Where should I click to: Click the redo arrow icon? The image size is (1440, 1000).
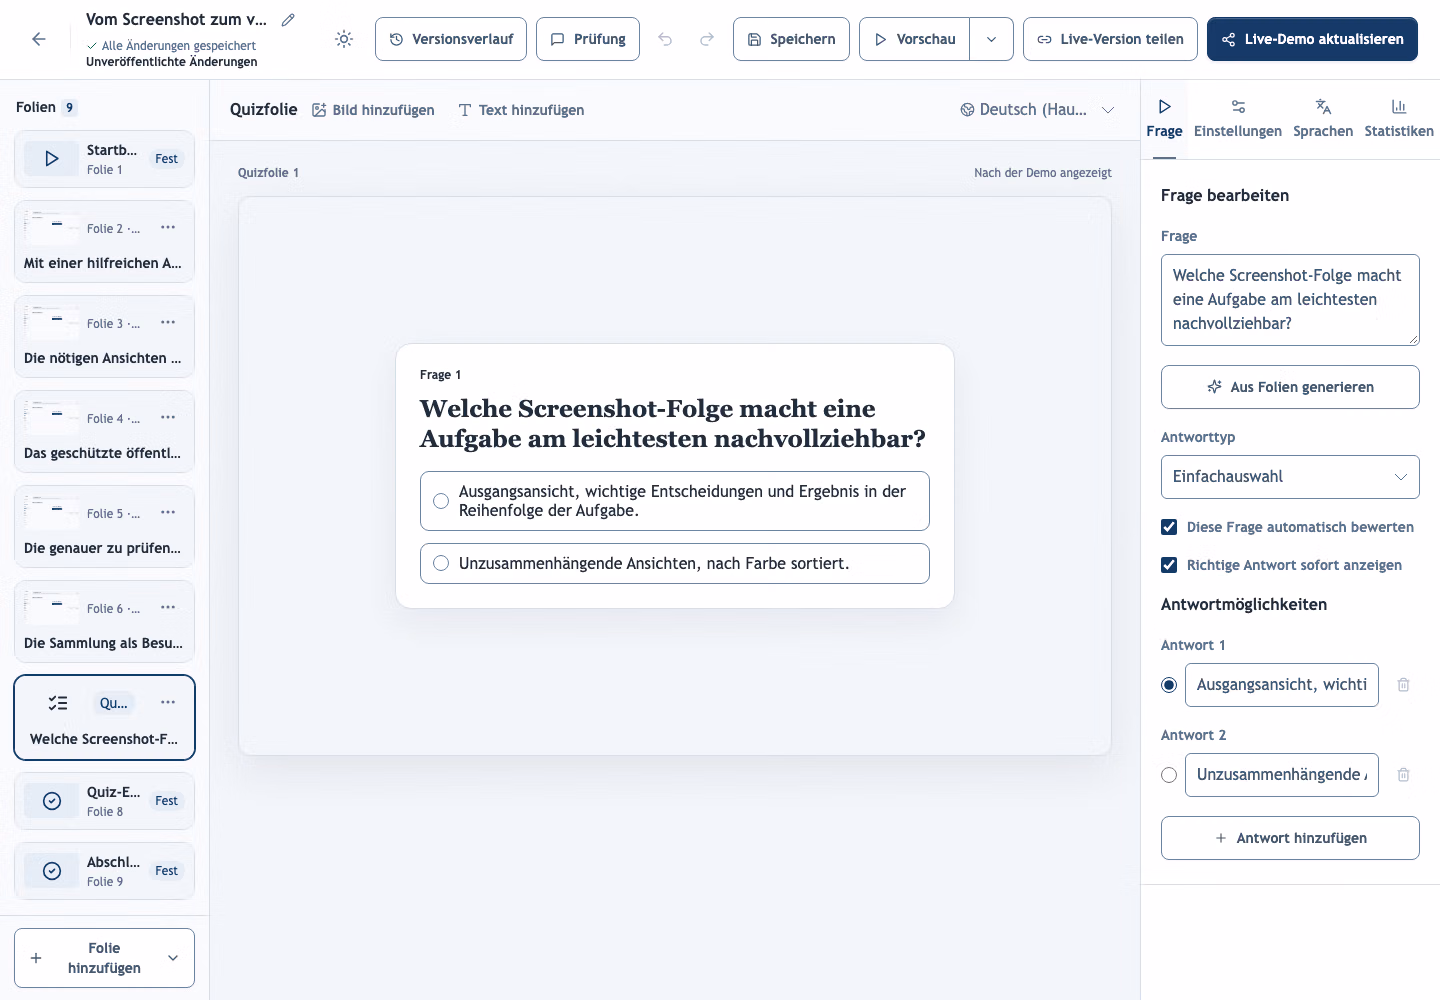[707, 39]
